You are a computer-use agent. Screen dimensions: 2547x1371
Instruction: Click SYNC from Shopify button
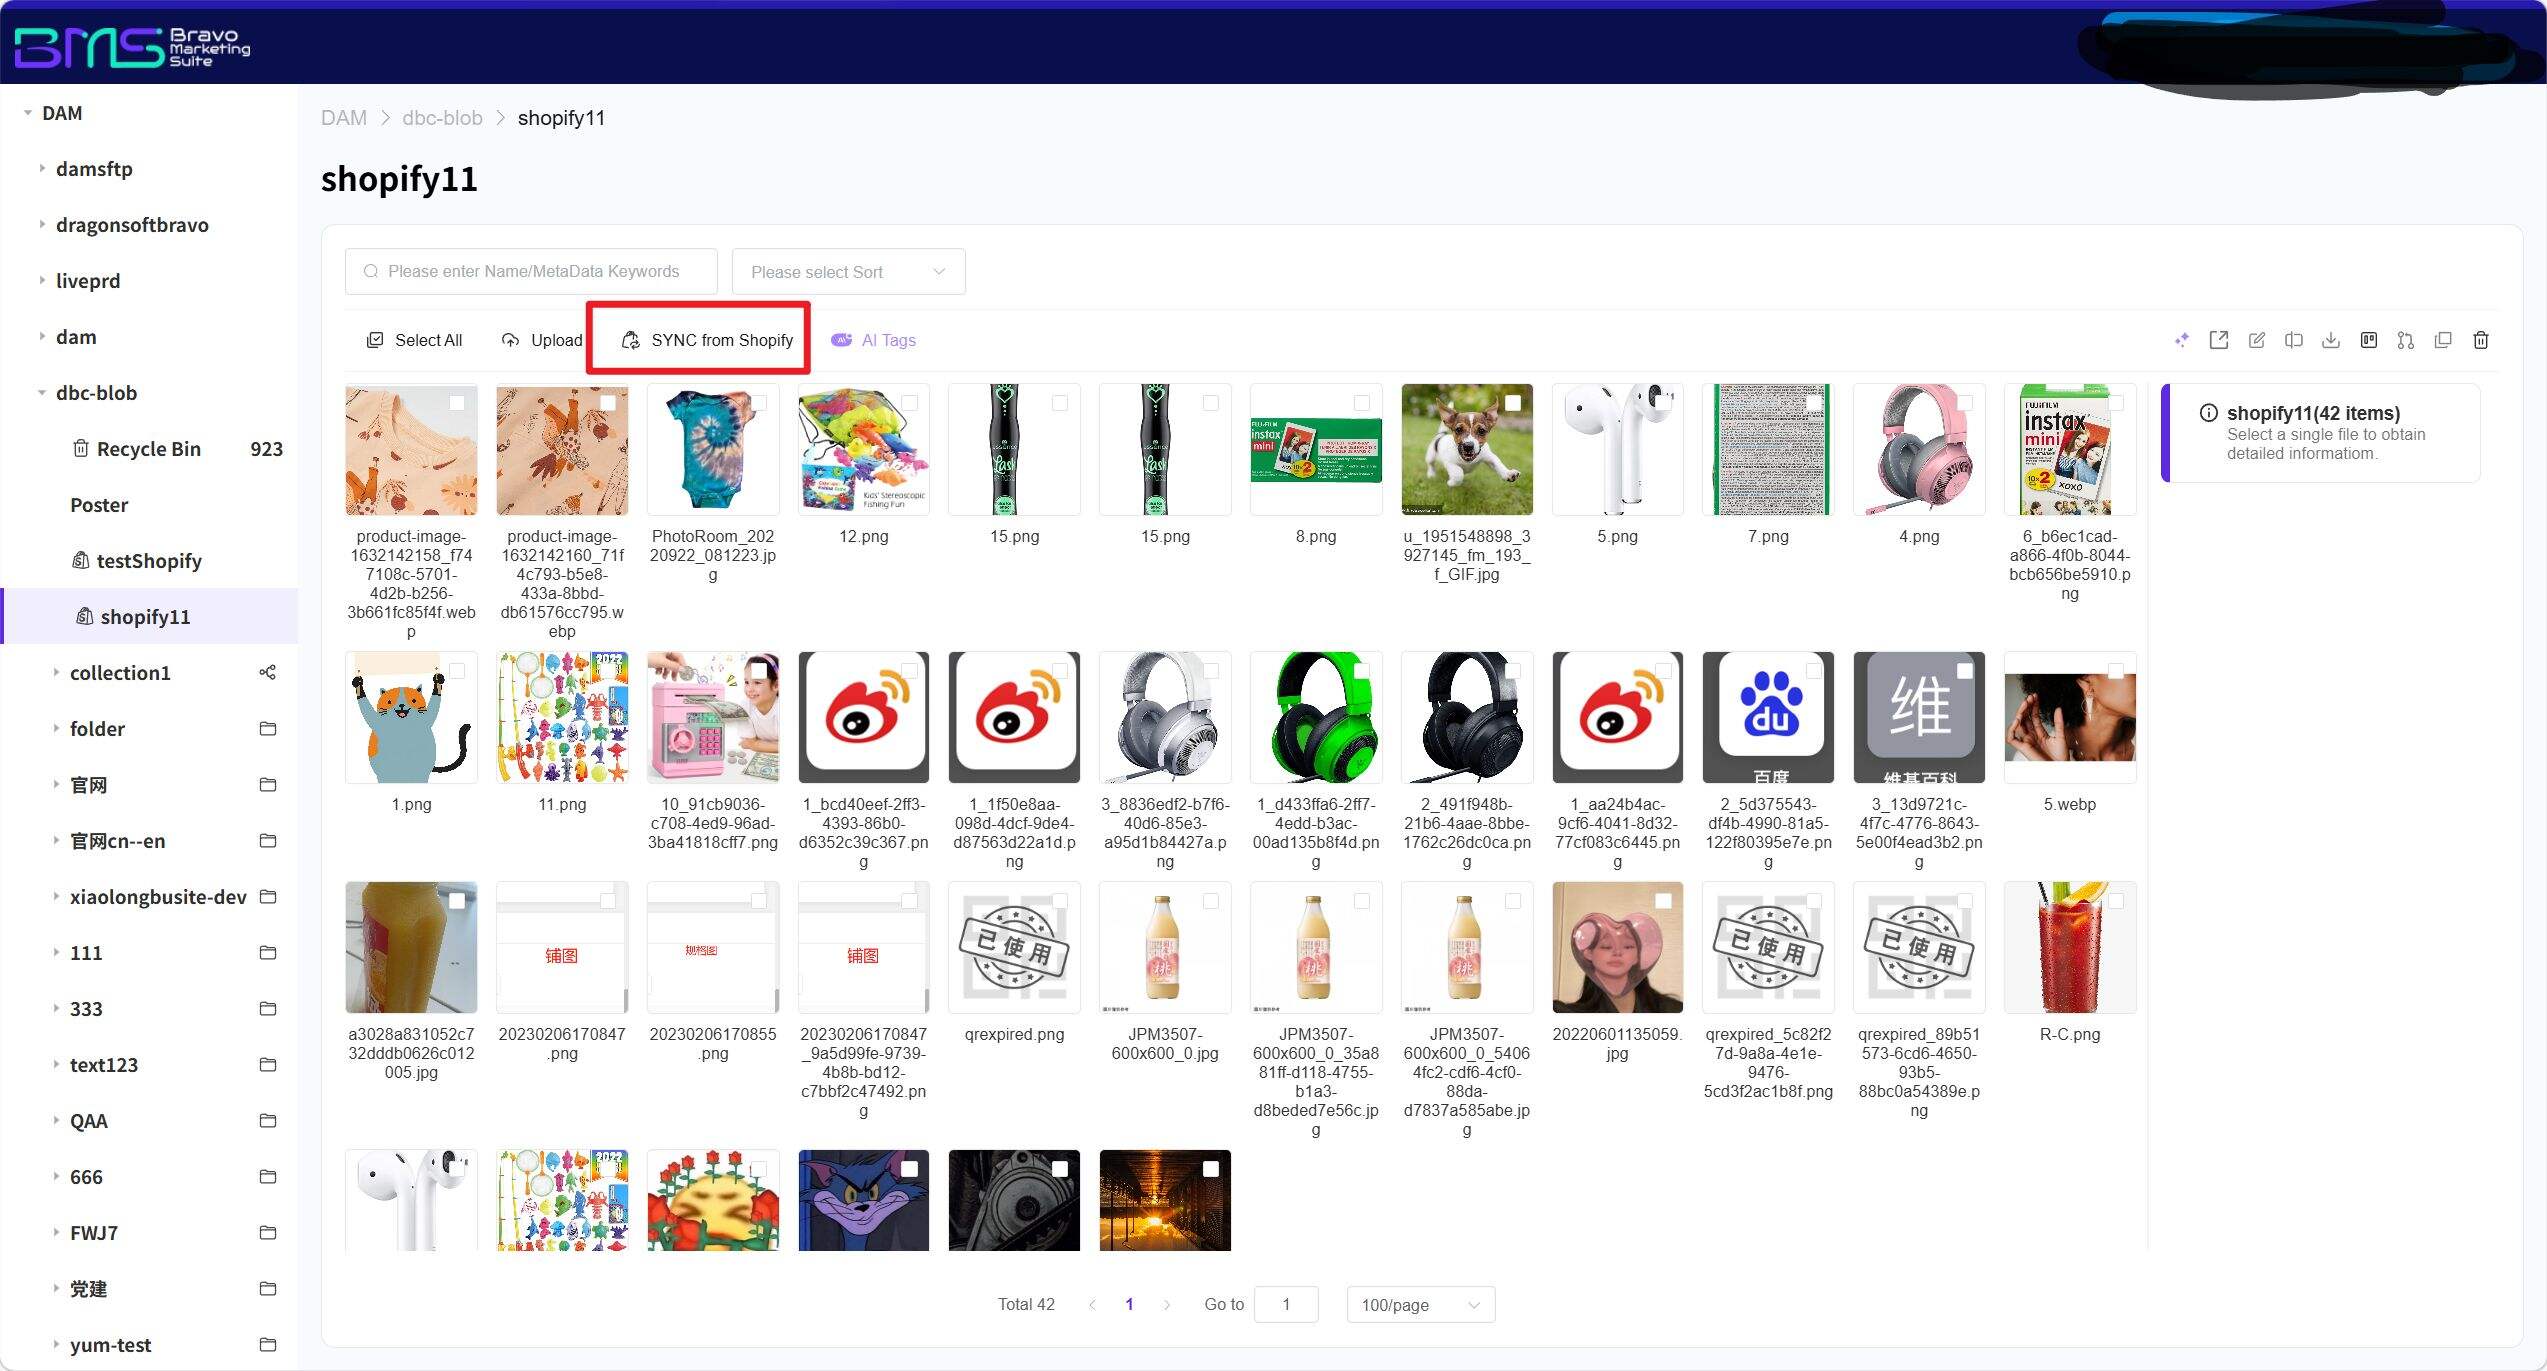click(707, 340)
